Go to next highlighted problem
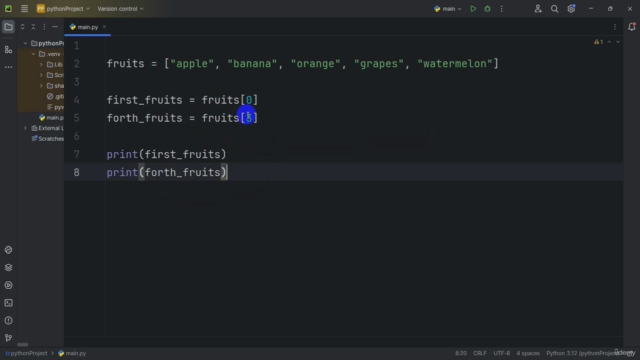Viewport: 640px width, 360px height. tap(618, 42)
